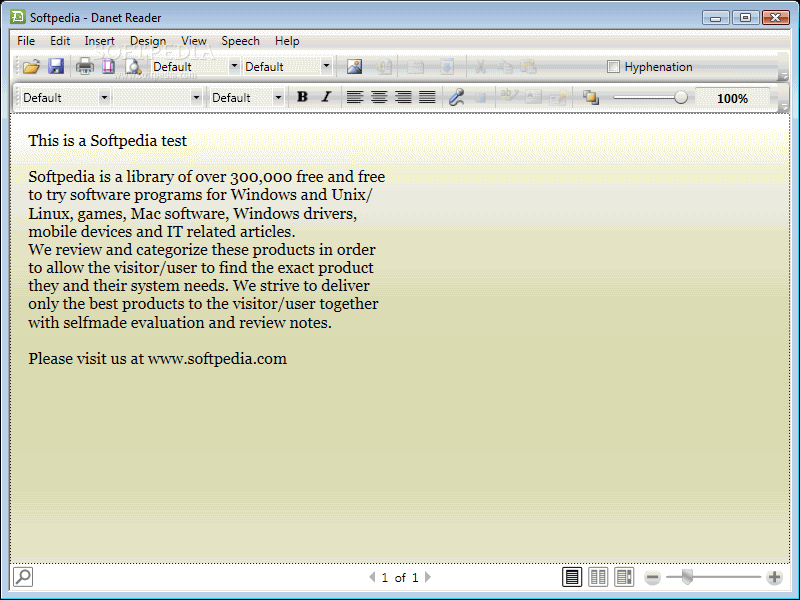Click the line 'Please visit us at www.softpedia.com'

click(x=158, y=359)
